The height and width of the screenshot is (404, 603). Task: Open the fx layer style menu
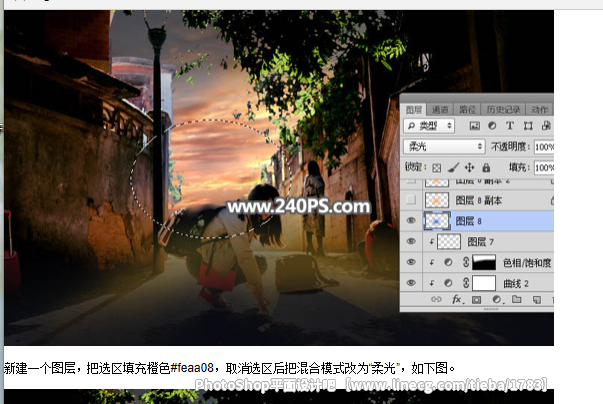457,299
